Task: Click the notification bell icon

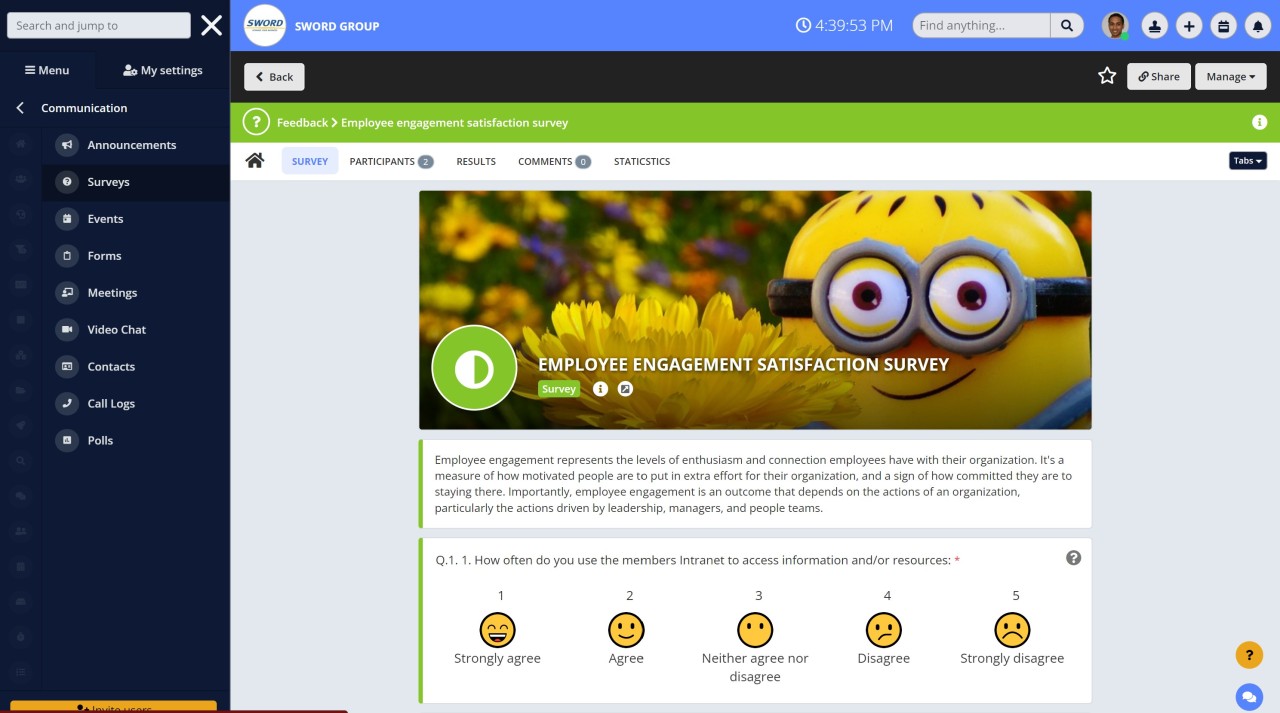Action: [1258, 25]
